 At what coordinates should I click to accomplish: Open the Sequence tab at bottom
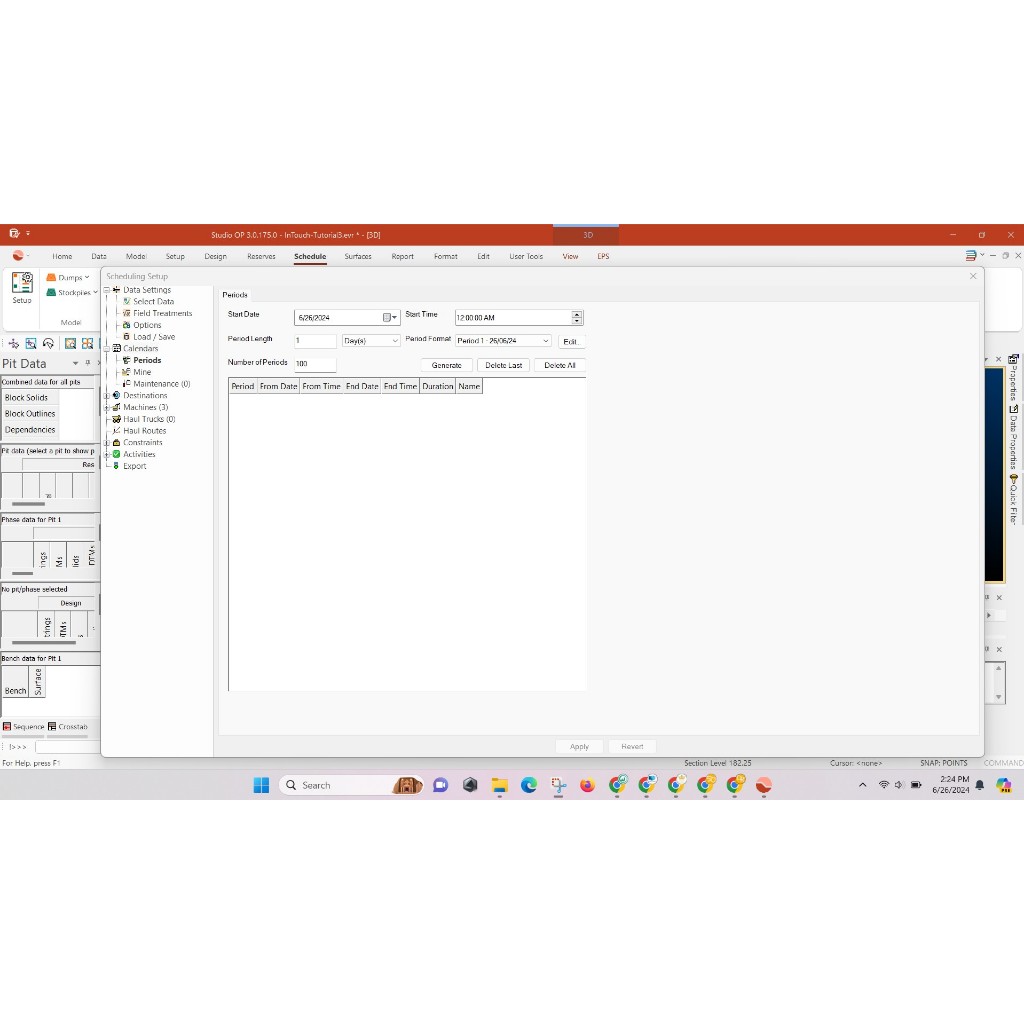[24, 727]
